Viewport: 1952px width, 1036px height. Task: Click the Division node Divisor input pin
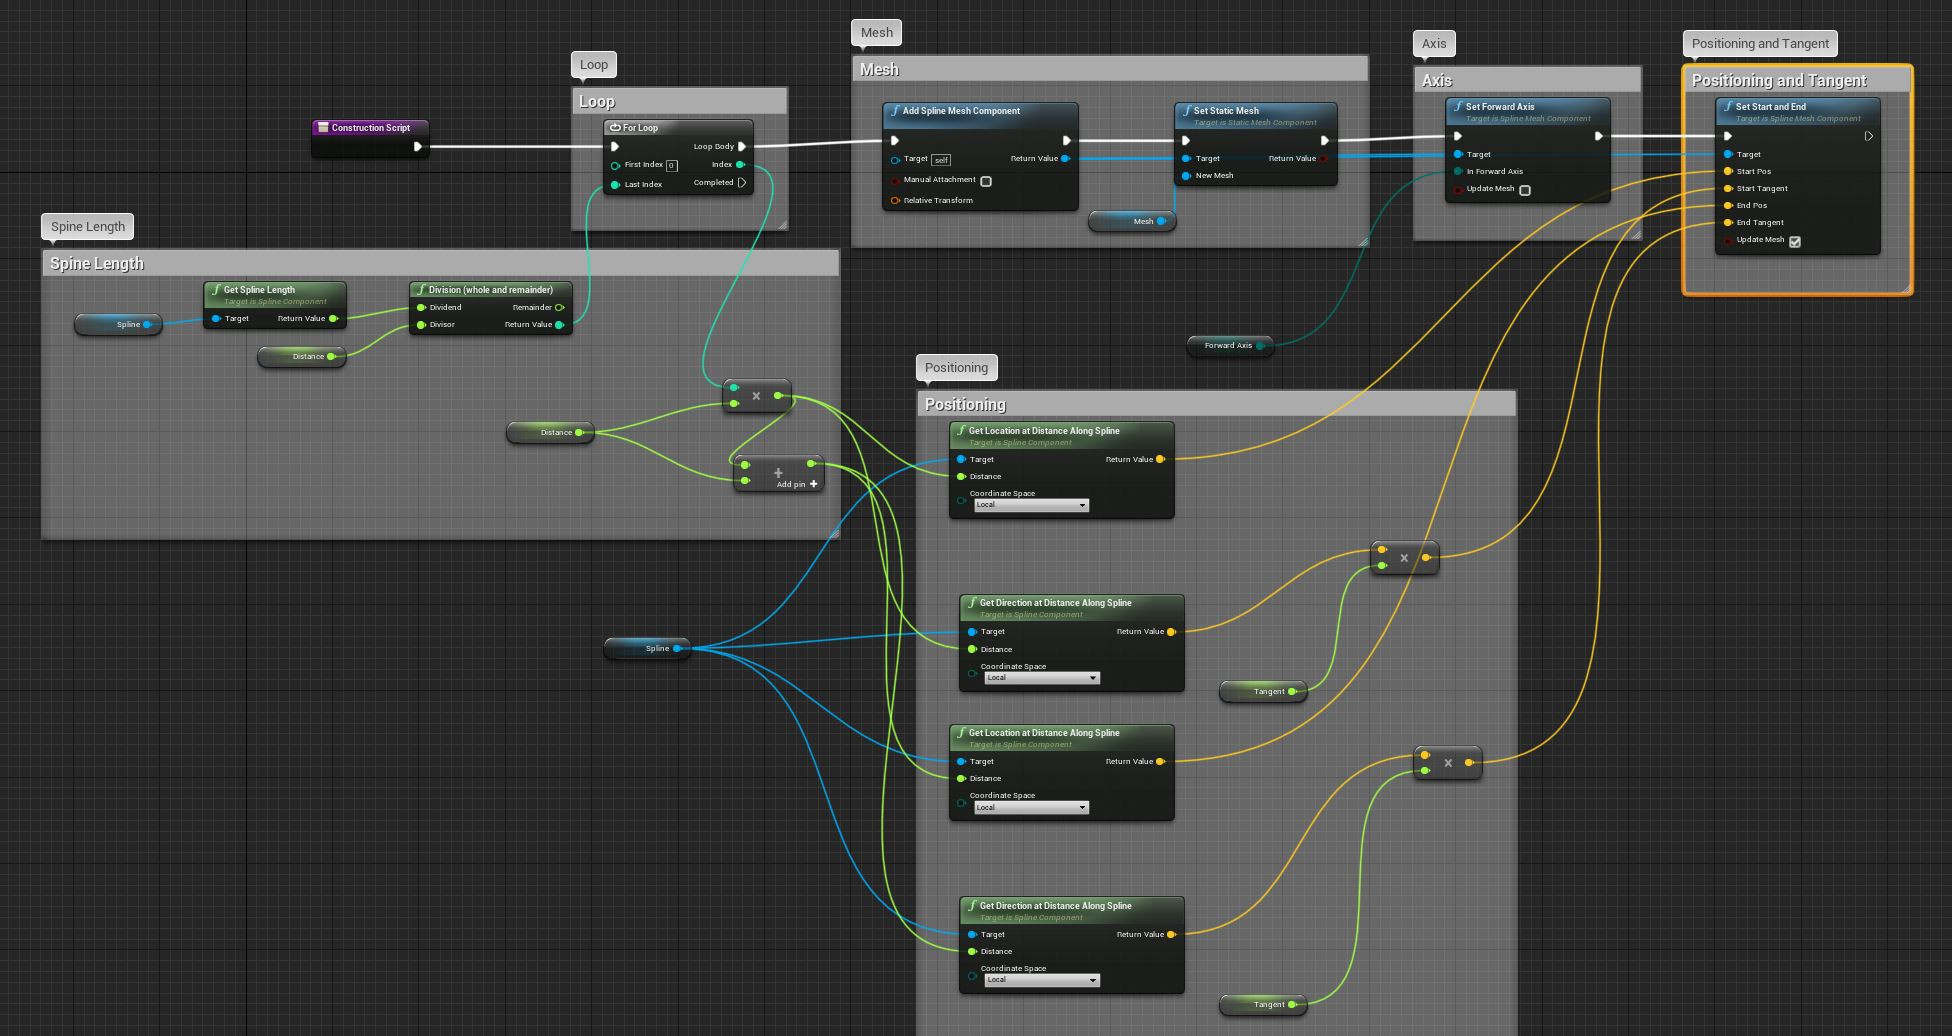pyautogui.click(x=421, y=325)
